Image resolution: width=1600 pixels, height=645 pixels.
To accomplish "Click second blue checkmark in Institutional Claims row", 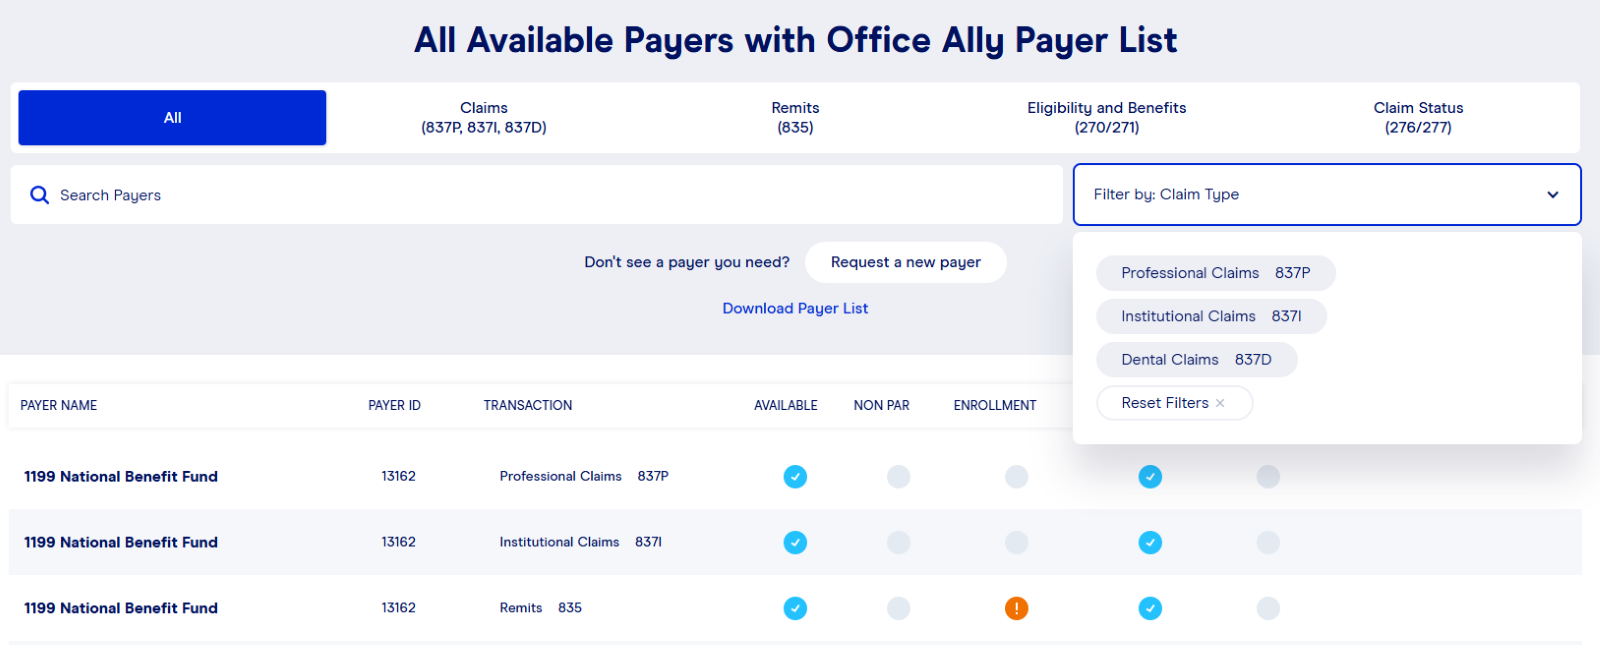I will tap(1150, 543).
